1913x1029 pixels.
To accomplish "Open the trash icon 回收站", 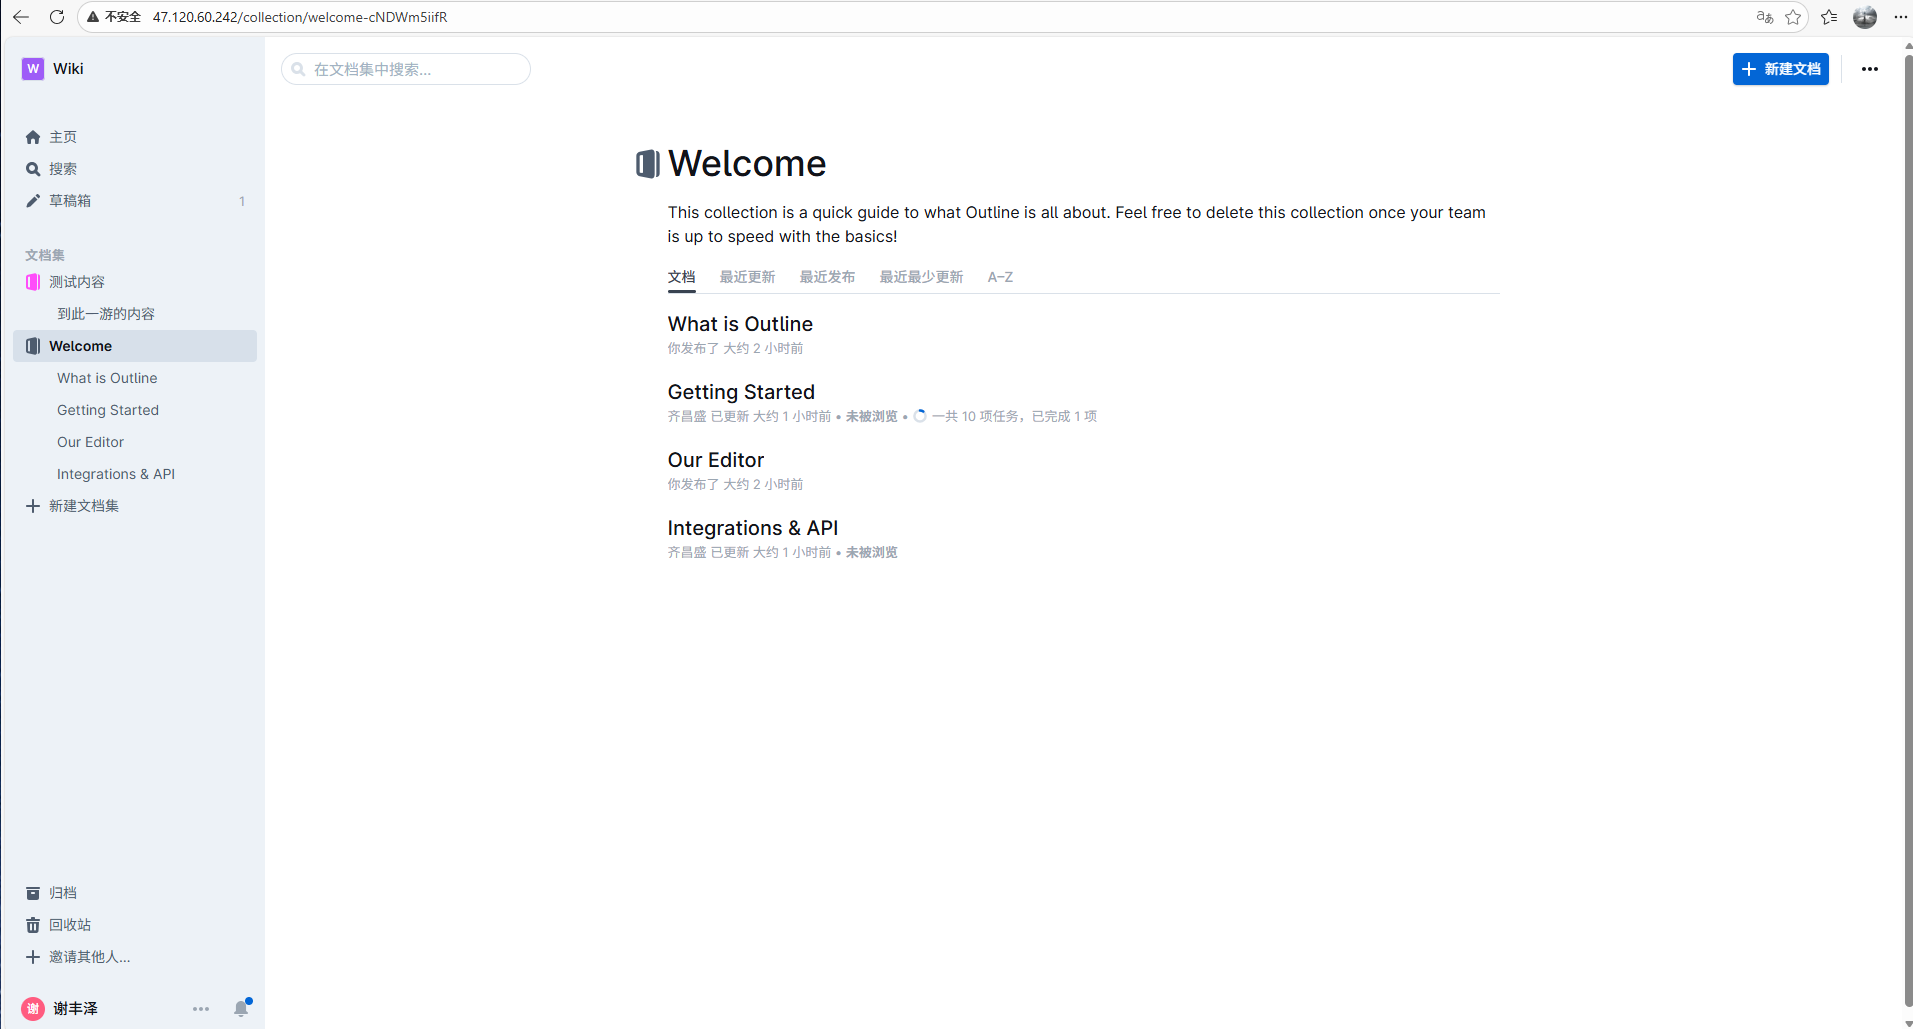I will (x=33, y=925).
